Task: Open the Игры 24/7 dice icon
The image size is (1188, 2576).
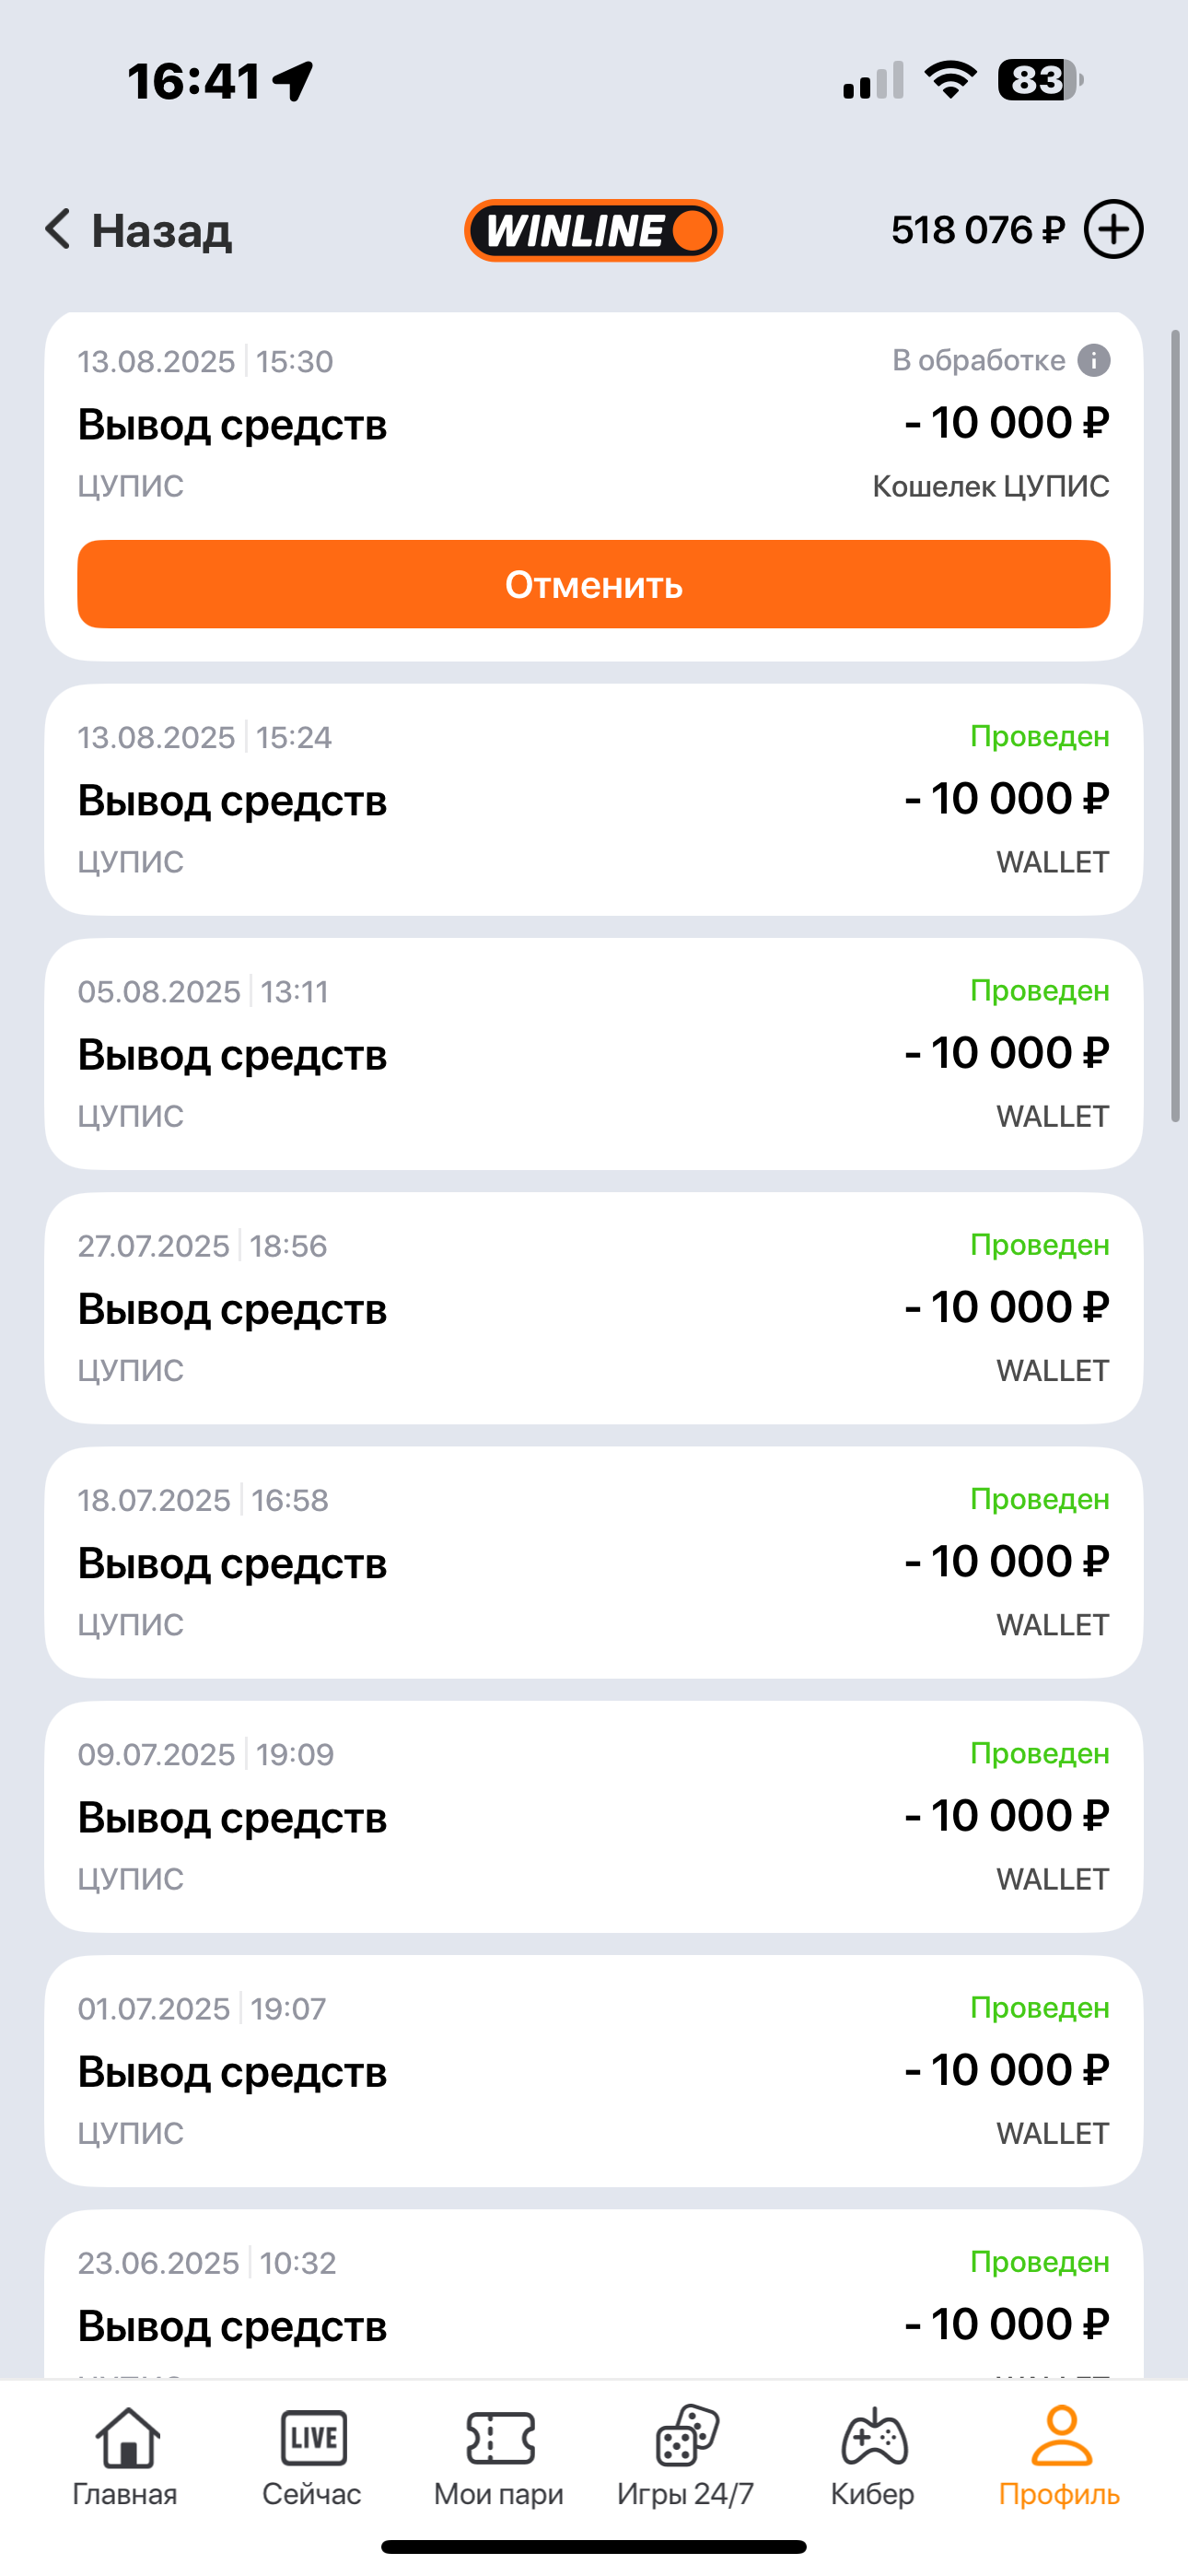Action: (686, 2436)
